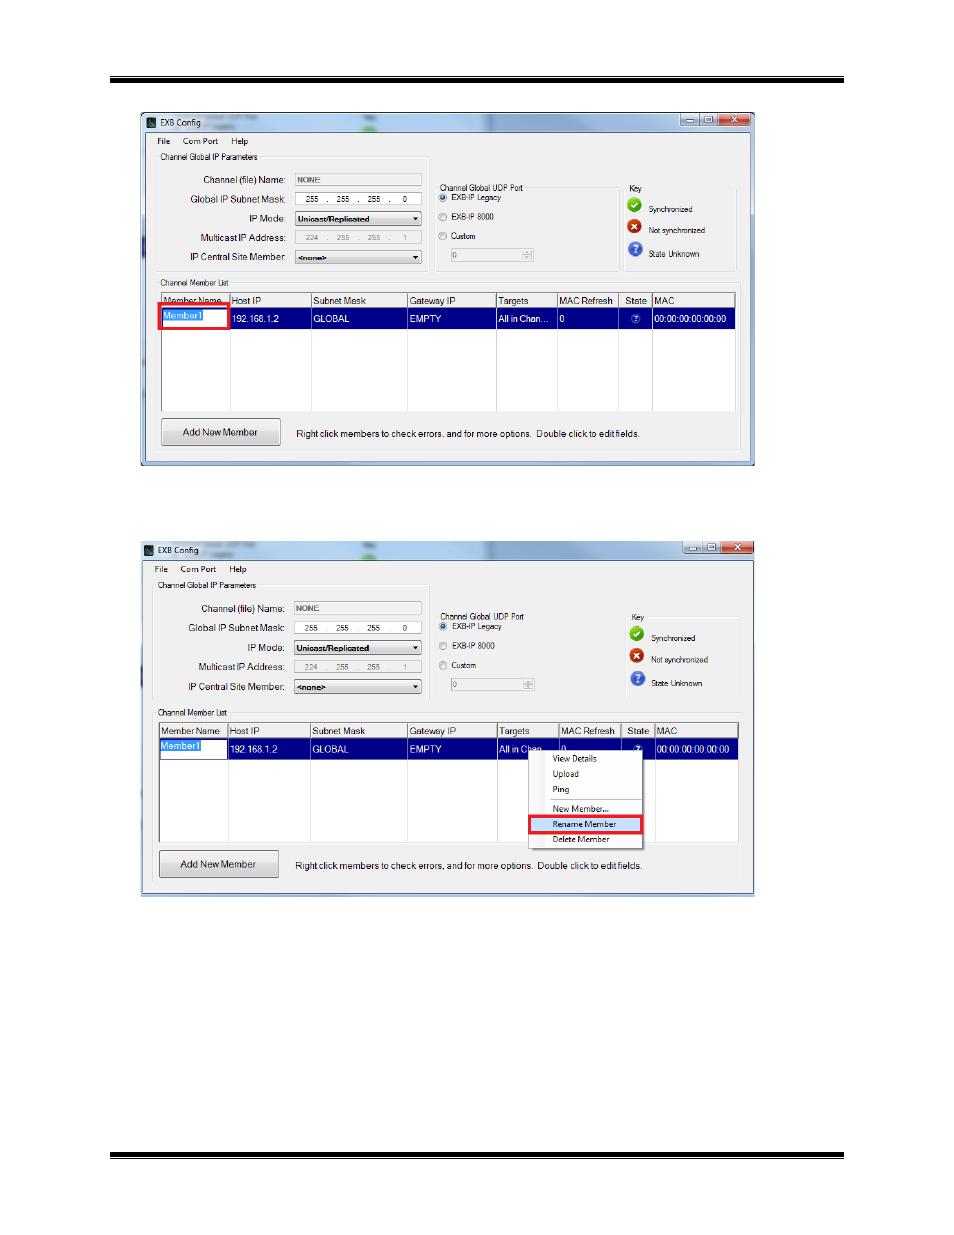The height and width of the screenshot is (1235, 954).
Task: Click Channel (file) Name field in lower window
Action: pyautogui.click(x=358, y=608)
